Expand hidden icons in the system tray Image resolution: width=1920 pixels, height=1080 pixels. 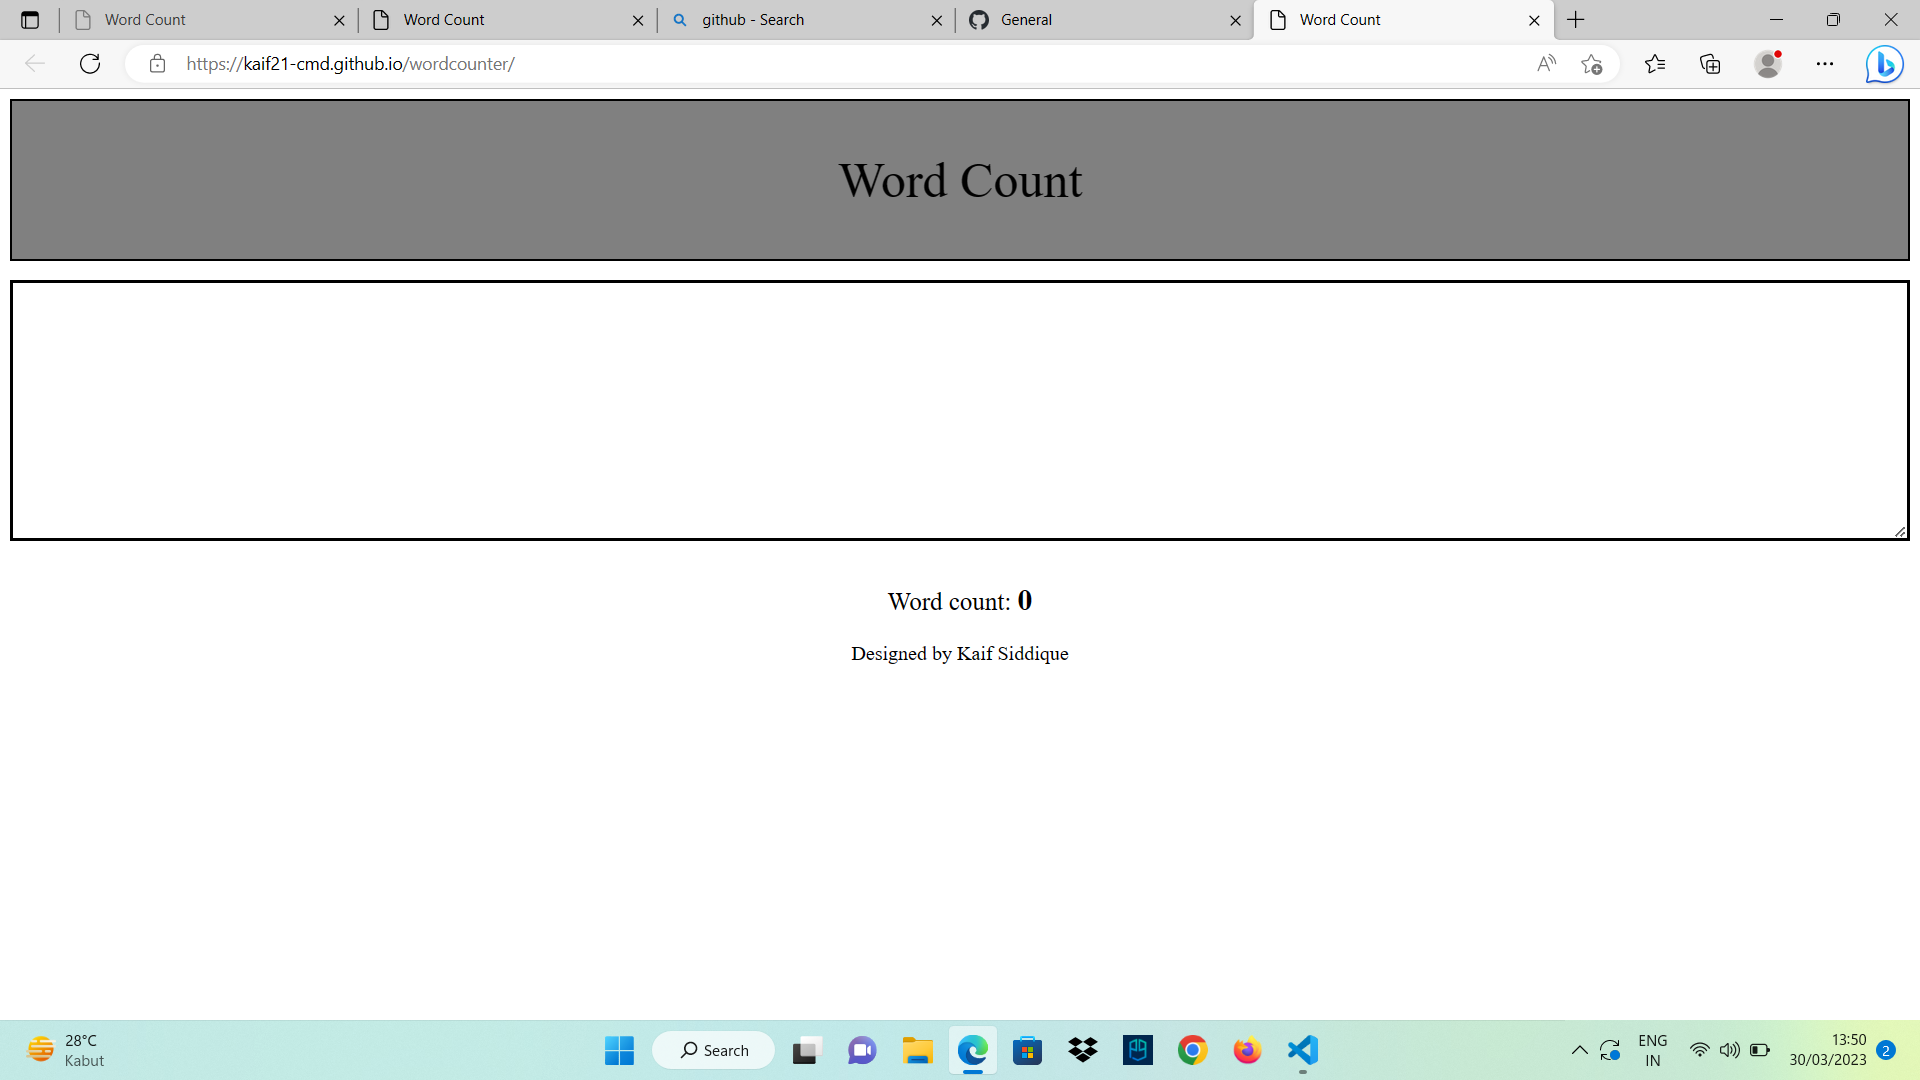1579,1050
